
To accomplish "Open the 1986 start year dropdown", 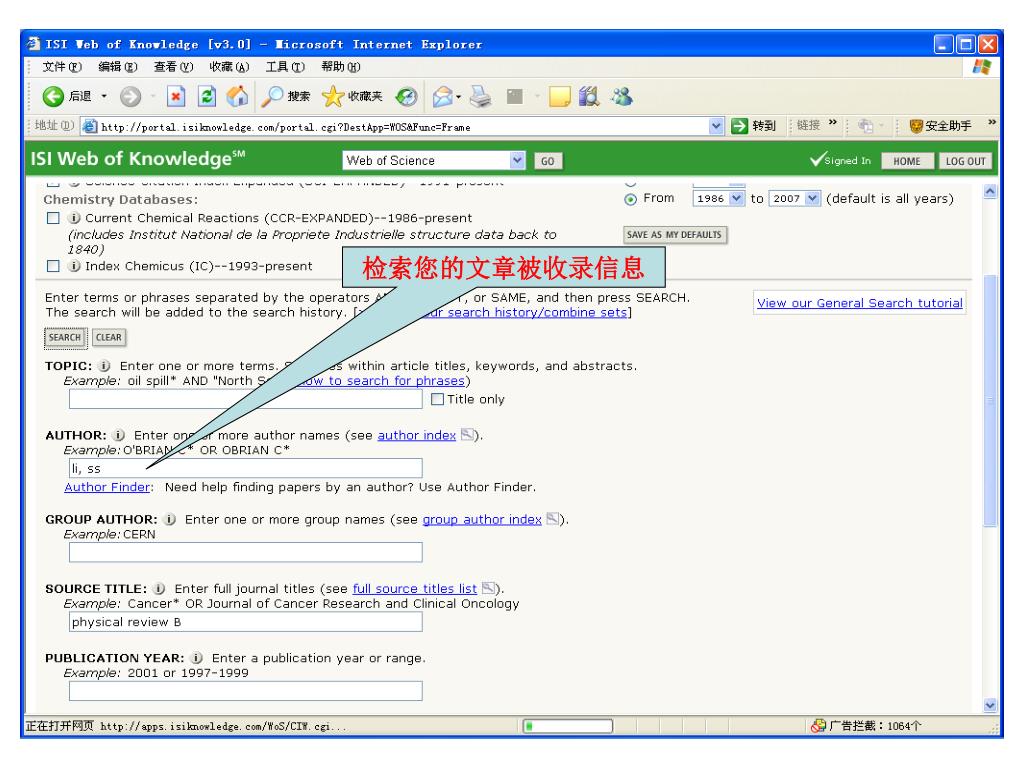I will tap(737, 198).
